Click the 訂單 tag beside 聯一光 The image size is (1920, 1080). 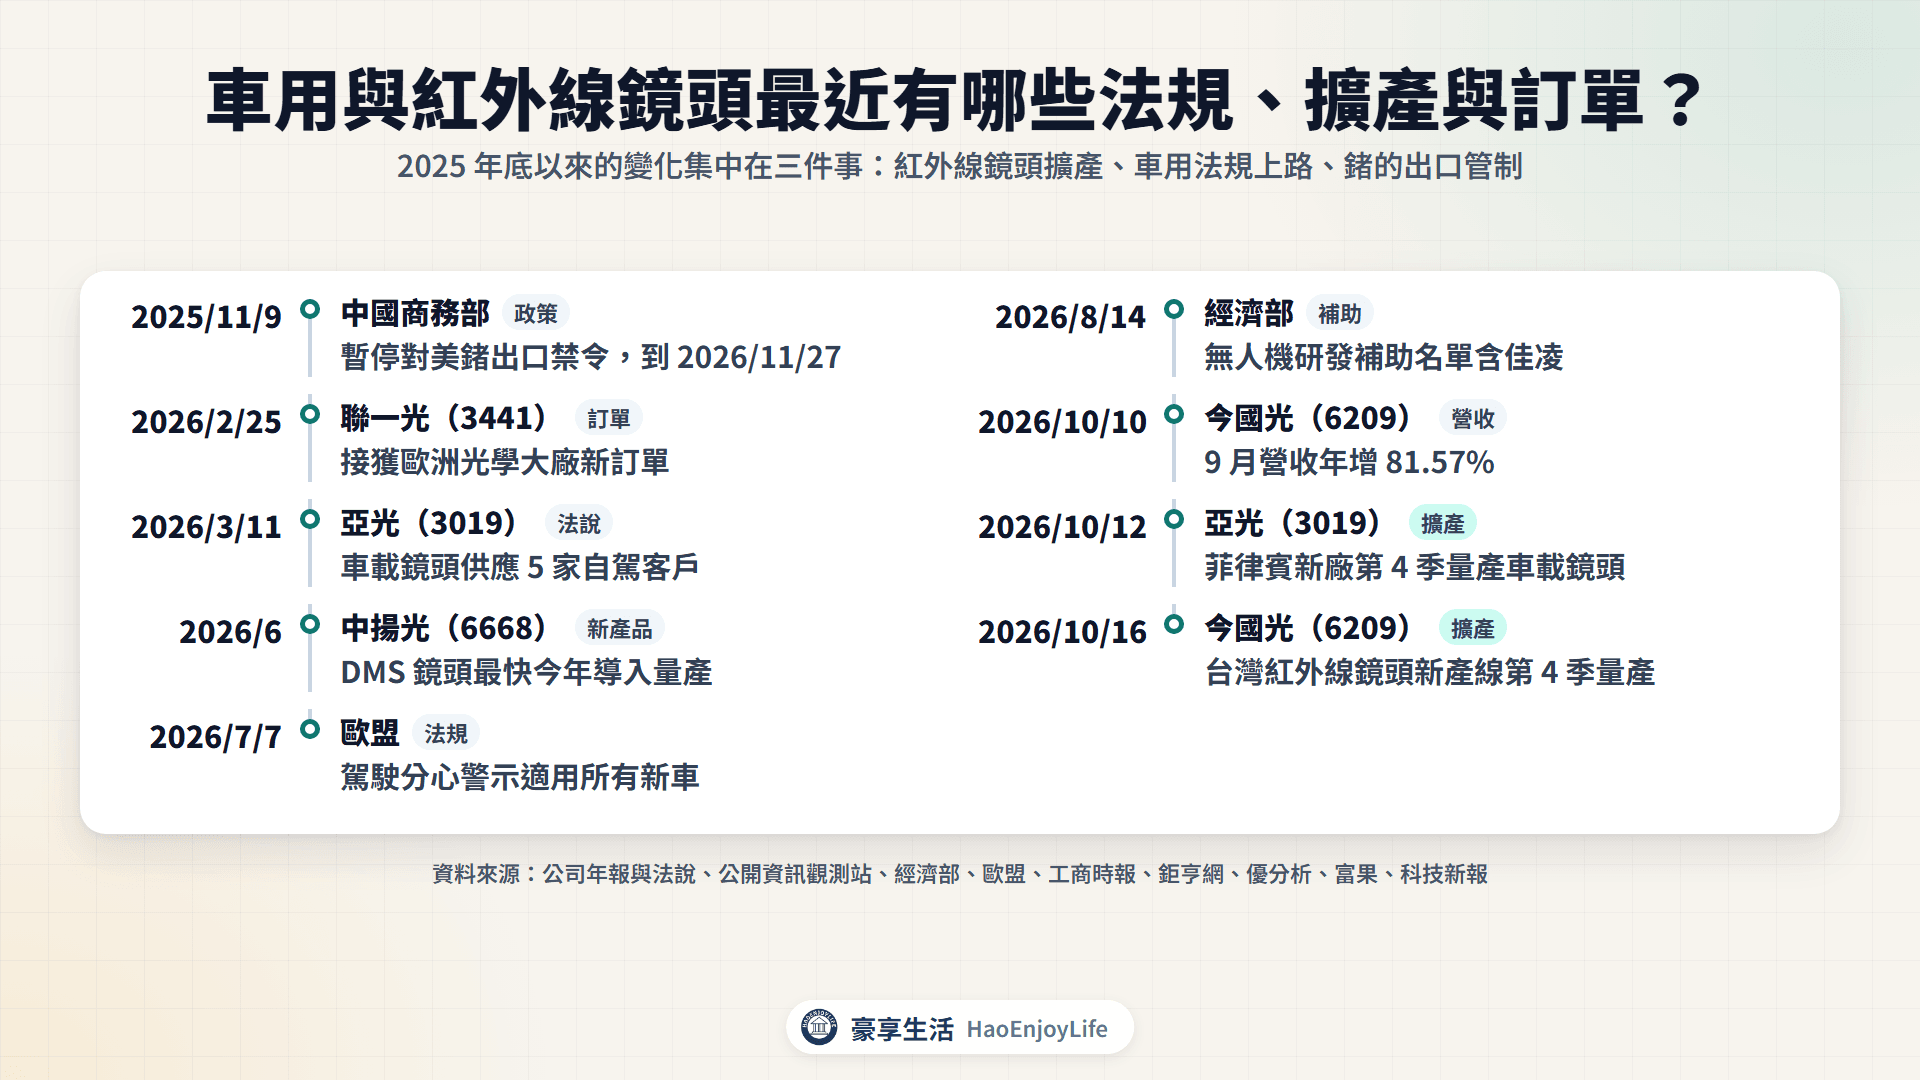(x=609, y=419)
